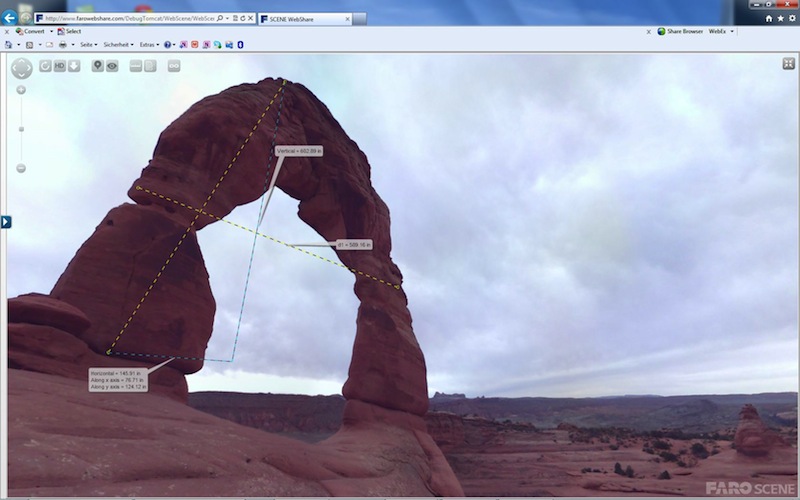Viewport: 800px width, 500px height.
Task: Click the zoom slider handle
Action: click(21, 129)
